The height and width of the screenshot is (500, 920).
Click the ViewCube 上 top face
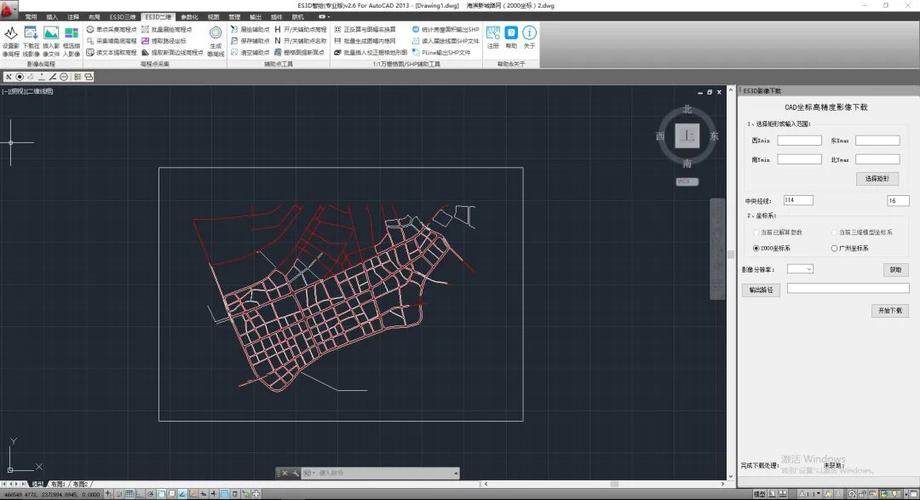pyautogui.click(x=687, y=136)
